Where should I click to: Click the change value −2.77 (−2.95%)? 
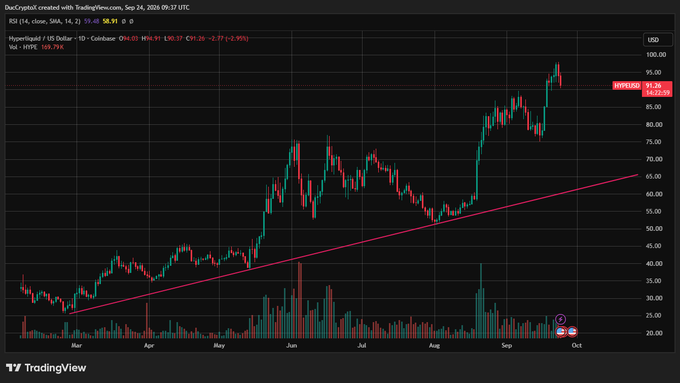click(228, 39)
